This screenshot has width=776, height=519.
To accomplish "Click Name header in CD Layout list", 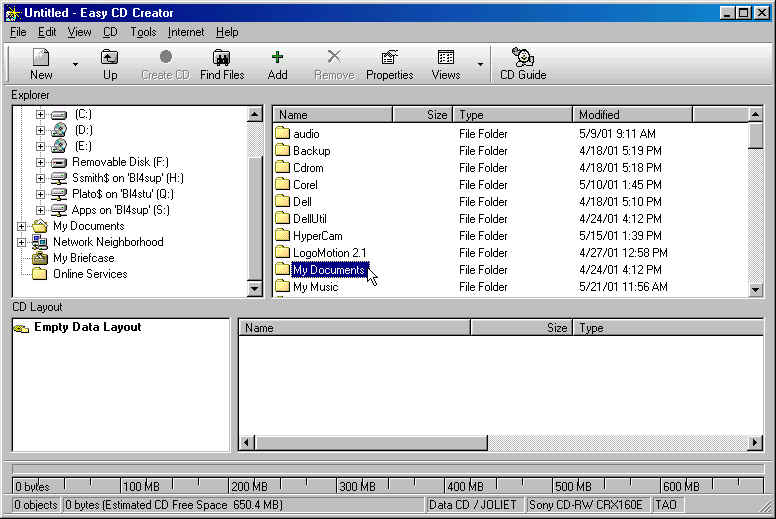I will 355,328.
